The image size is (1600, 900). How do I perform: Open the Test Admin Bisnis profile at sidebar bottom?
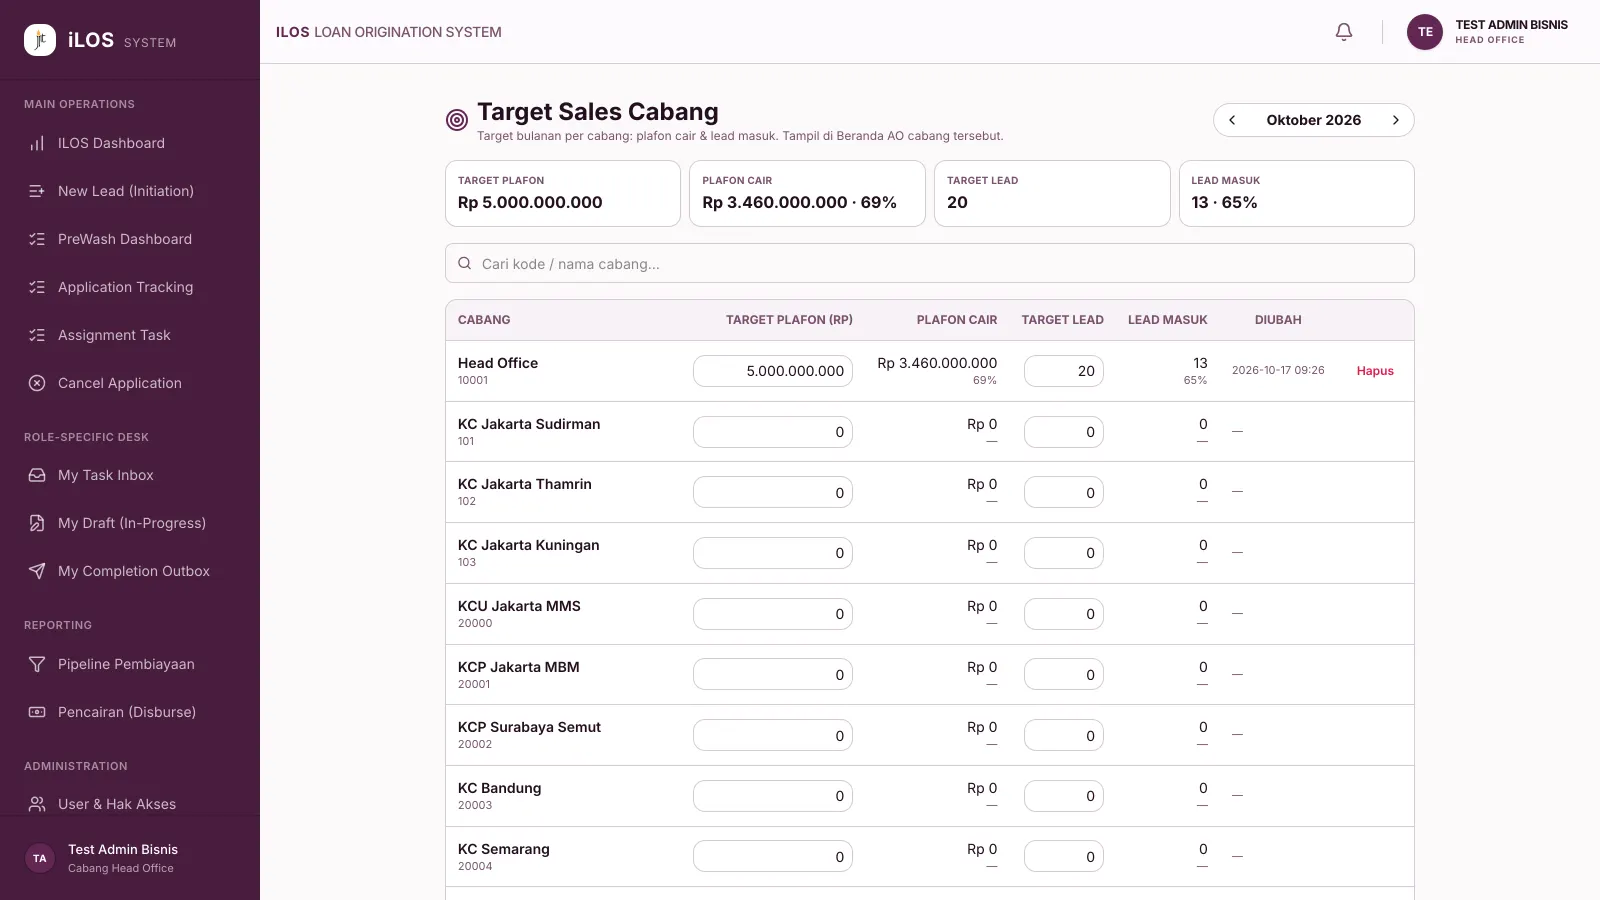point(130,858)
